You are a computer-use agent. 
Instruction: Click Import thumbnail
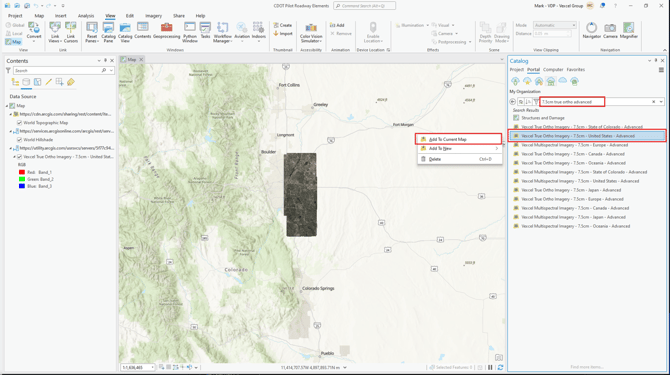coord(283,33)
